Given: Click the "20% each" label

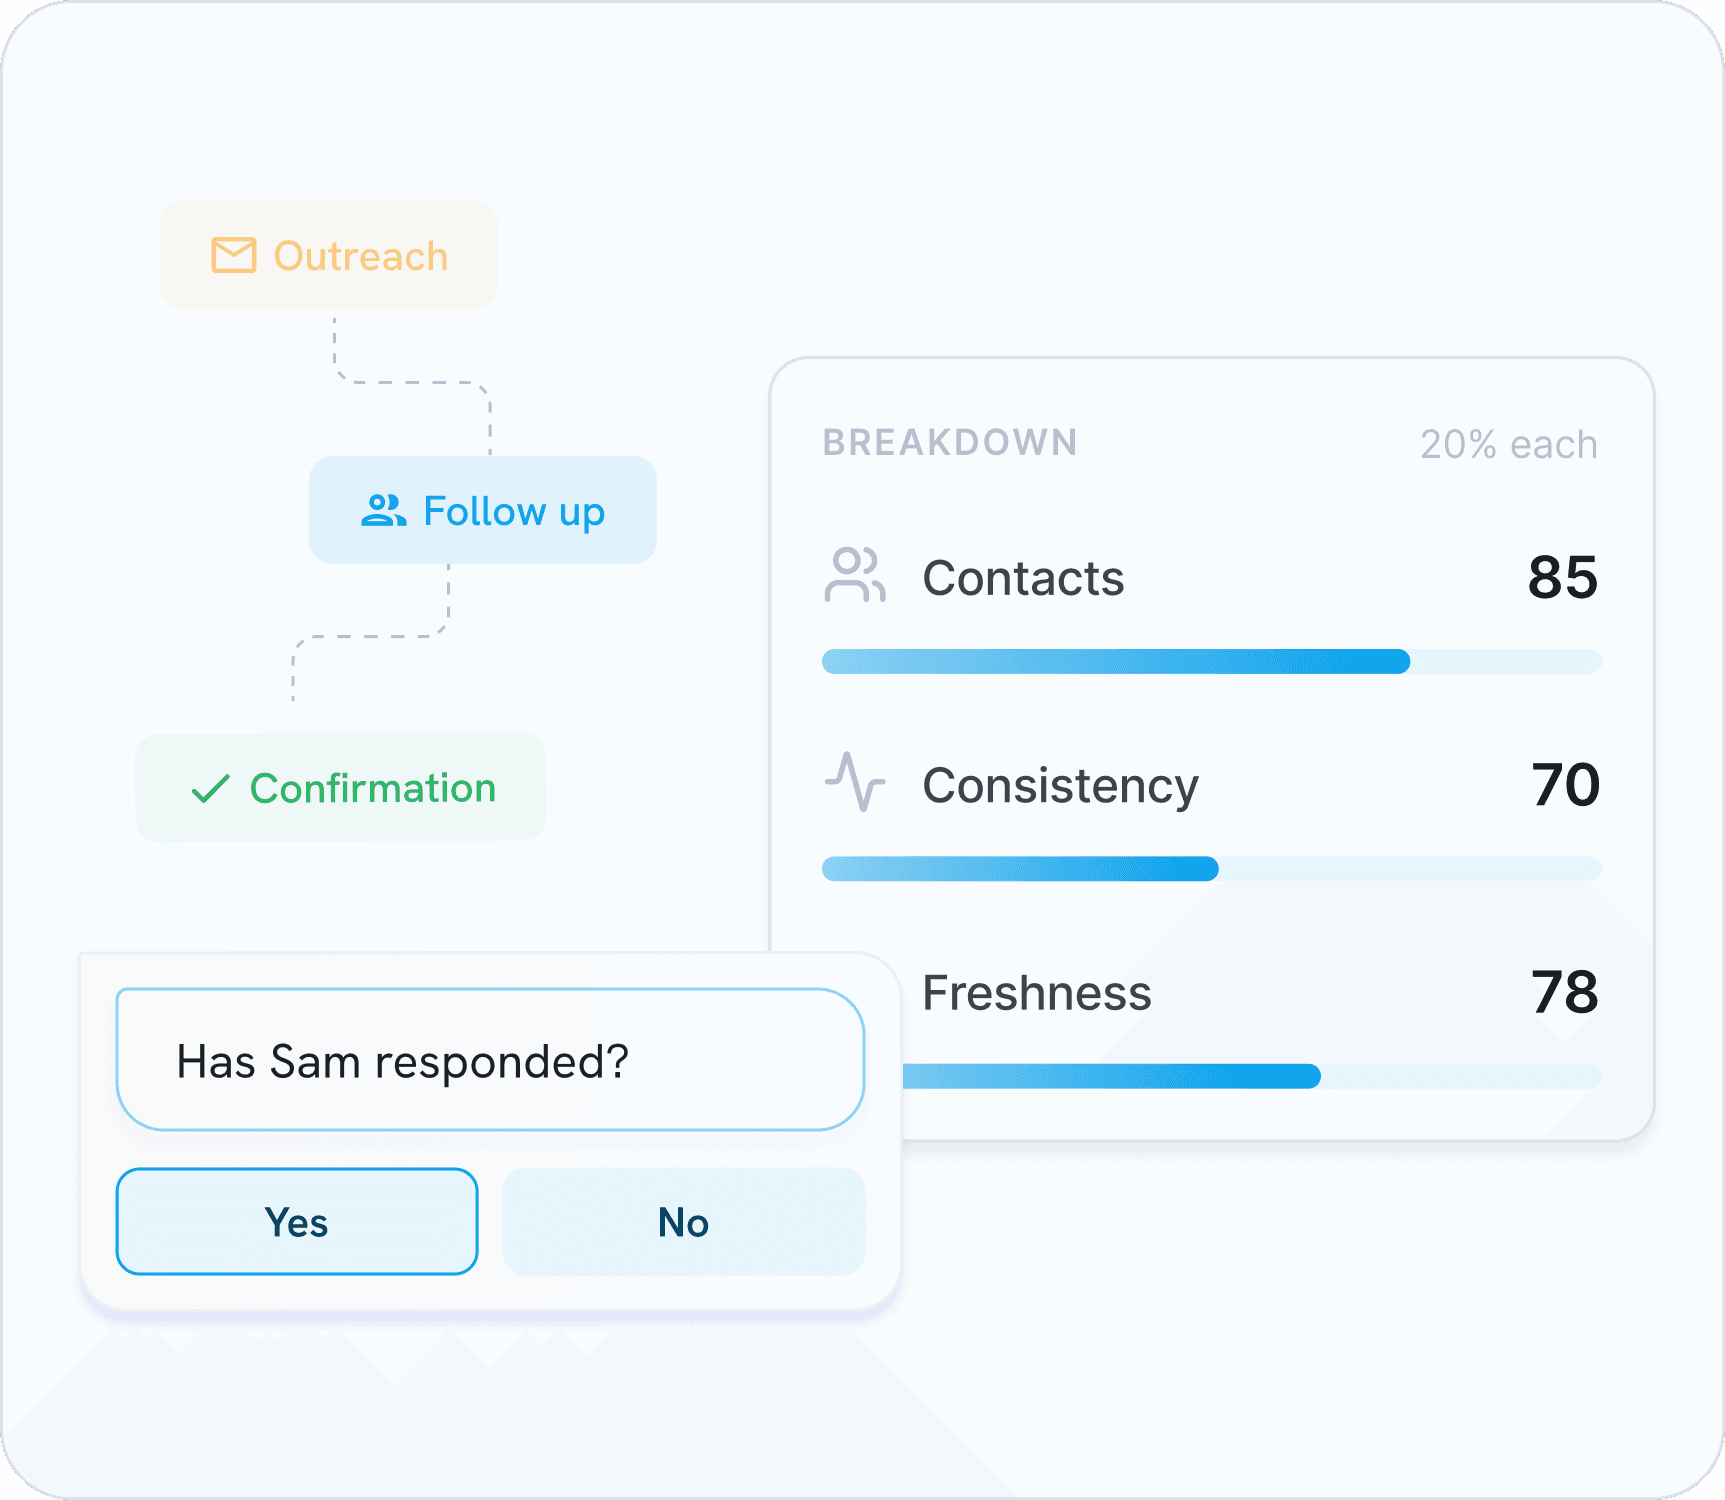Looking at the screenshot, I should (1508, 445).
